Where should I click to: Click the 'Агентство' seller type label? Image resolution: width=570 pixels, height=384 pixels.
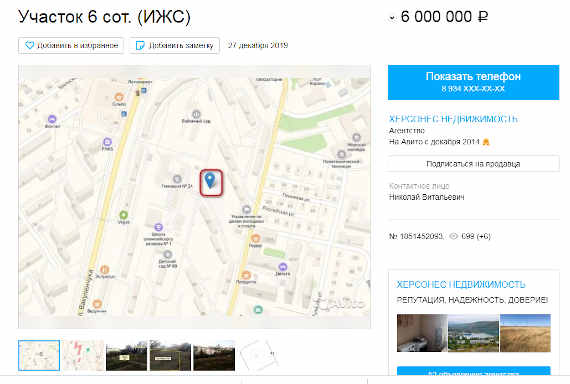click(407, 131)
